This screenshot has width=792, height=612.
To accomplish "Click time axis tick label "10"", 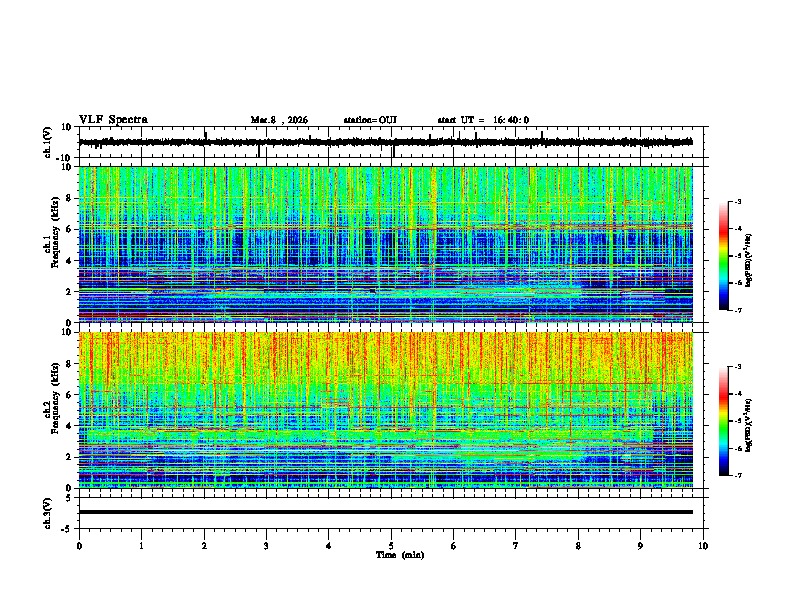I will pyautogui.click(x=703, y=546).
